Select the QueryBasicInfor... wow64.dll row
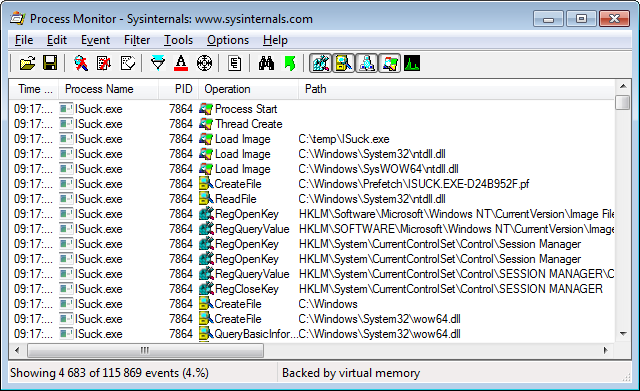 (x=312, y=334)
